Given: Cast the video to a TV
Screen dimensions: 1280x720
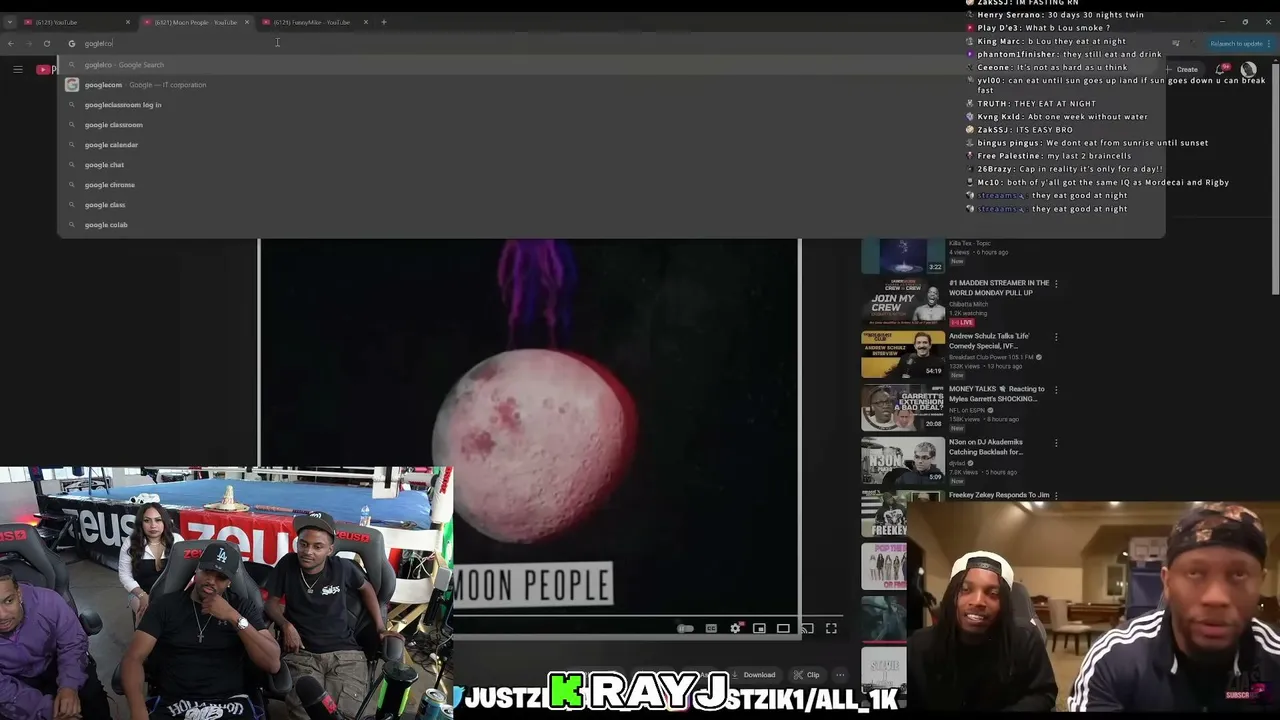Looking at the screenshot, I should click(x=807, y=629).
